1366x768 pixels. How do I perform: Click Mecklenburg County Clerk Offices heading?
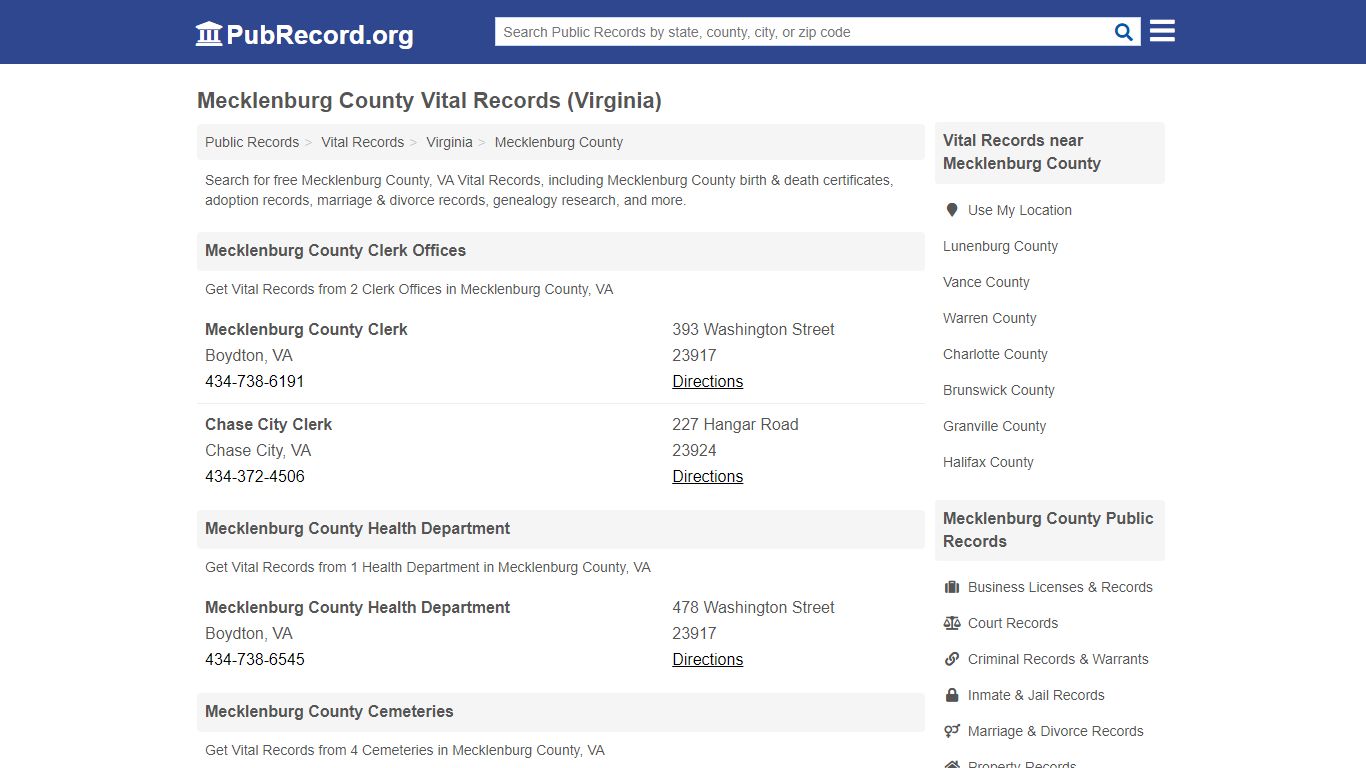pyautogui.click(x=335, y=250)
